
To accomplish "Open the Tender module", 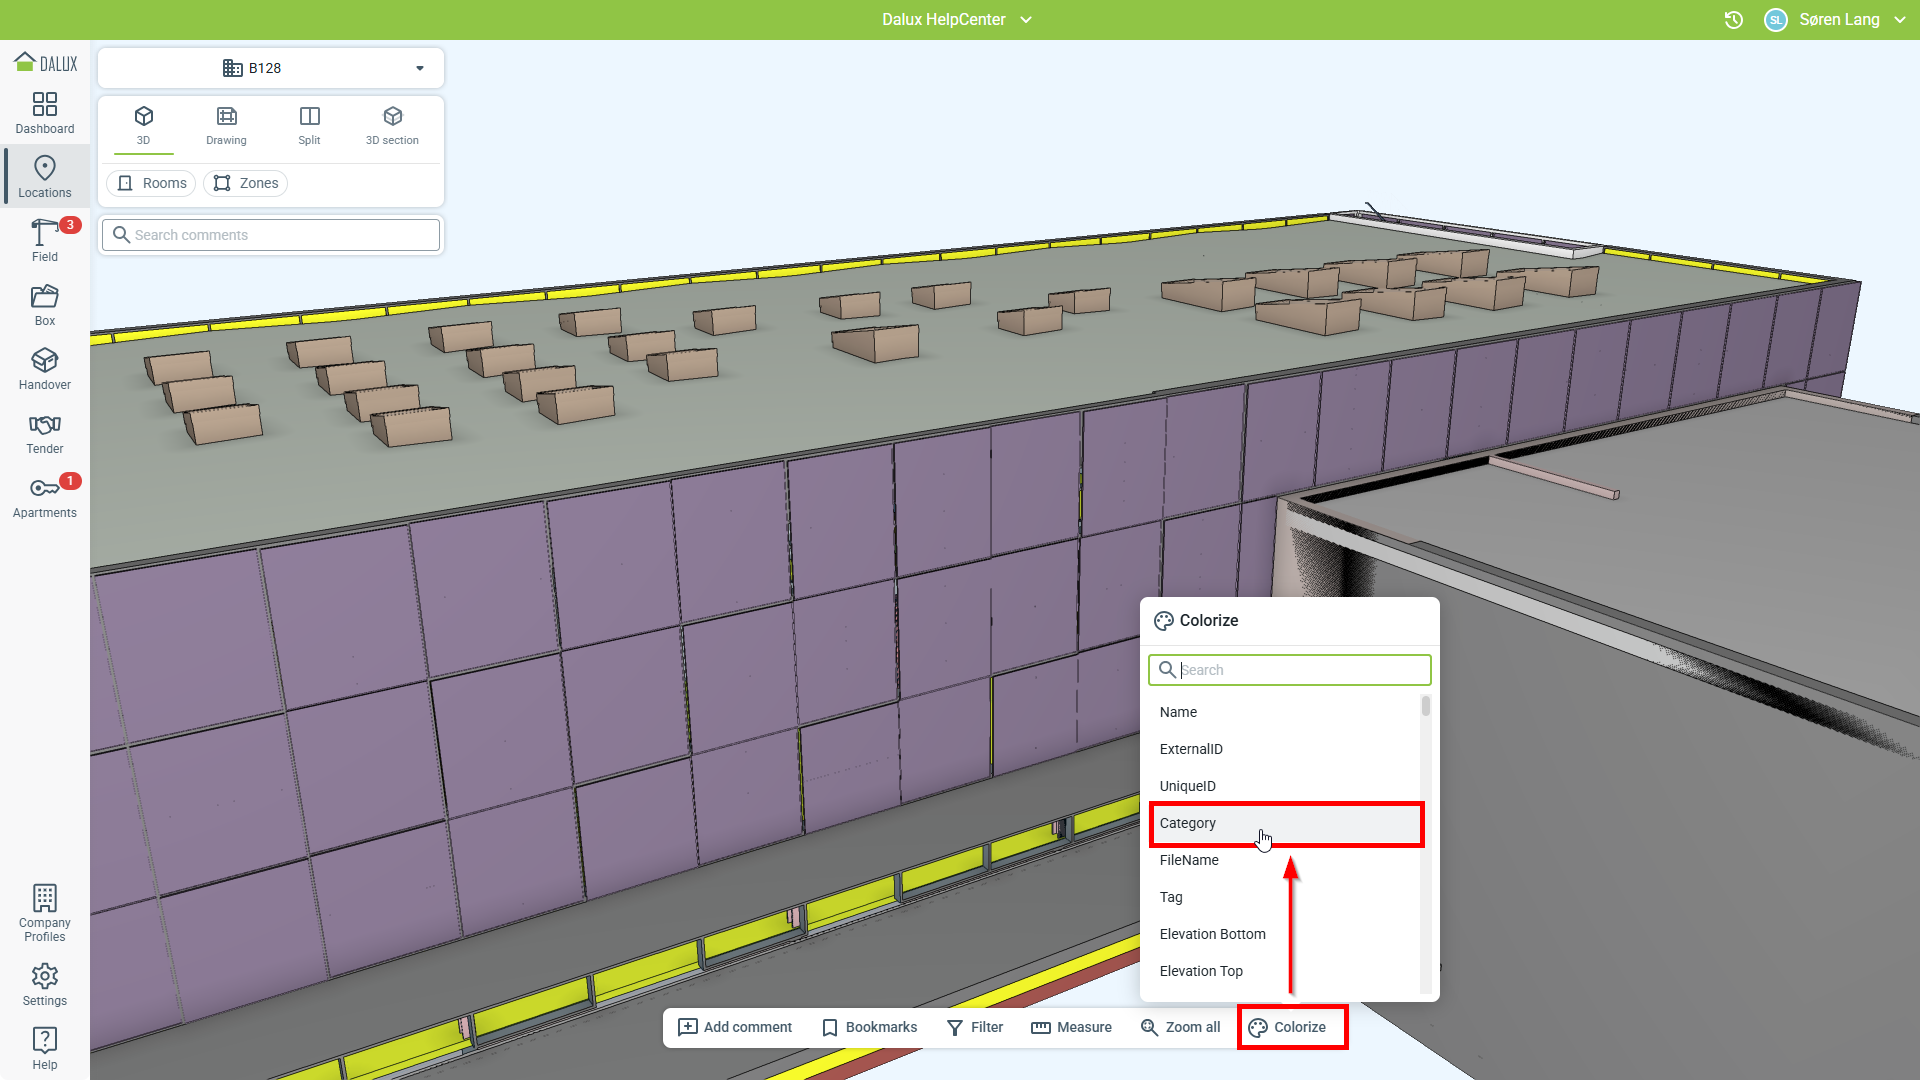I will tap(45, 433).
